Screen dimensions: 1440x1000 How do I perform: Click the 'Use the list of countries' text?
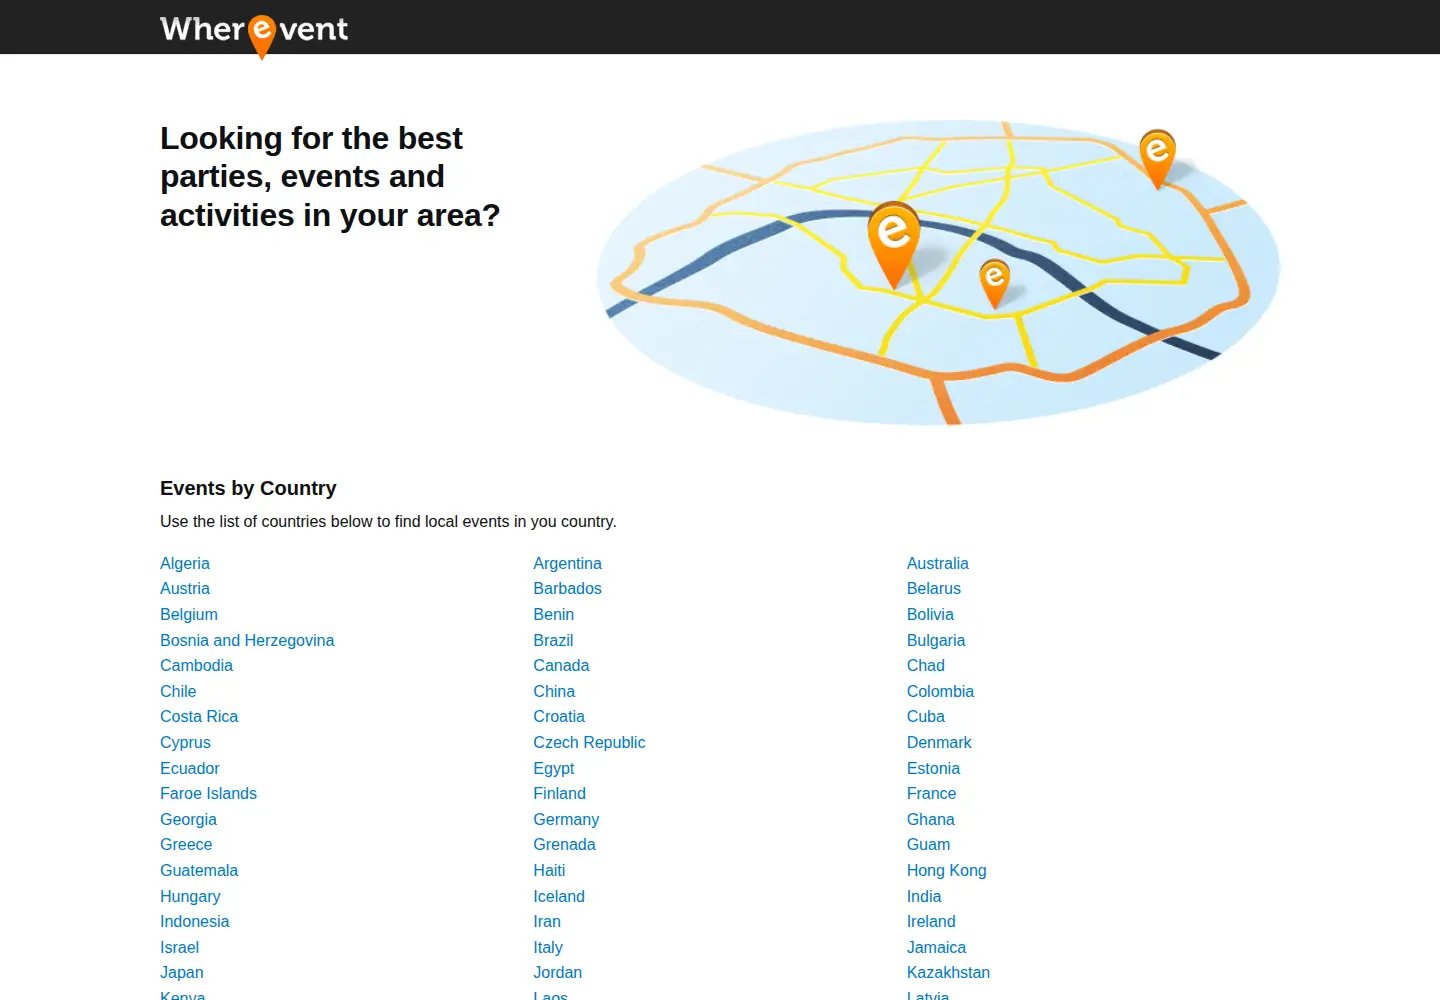[388, 521]
